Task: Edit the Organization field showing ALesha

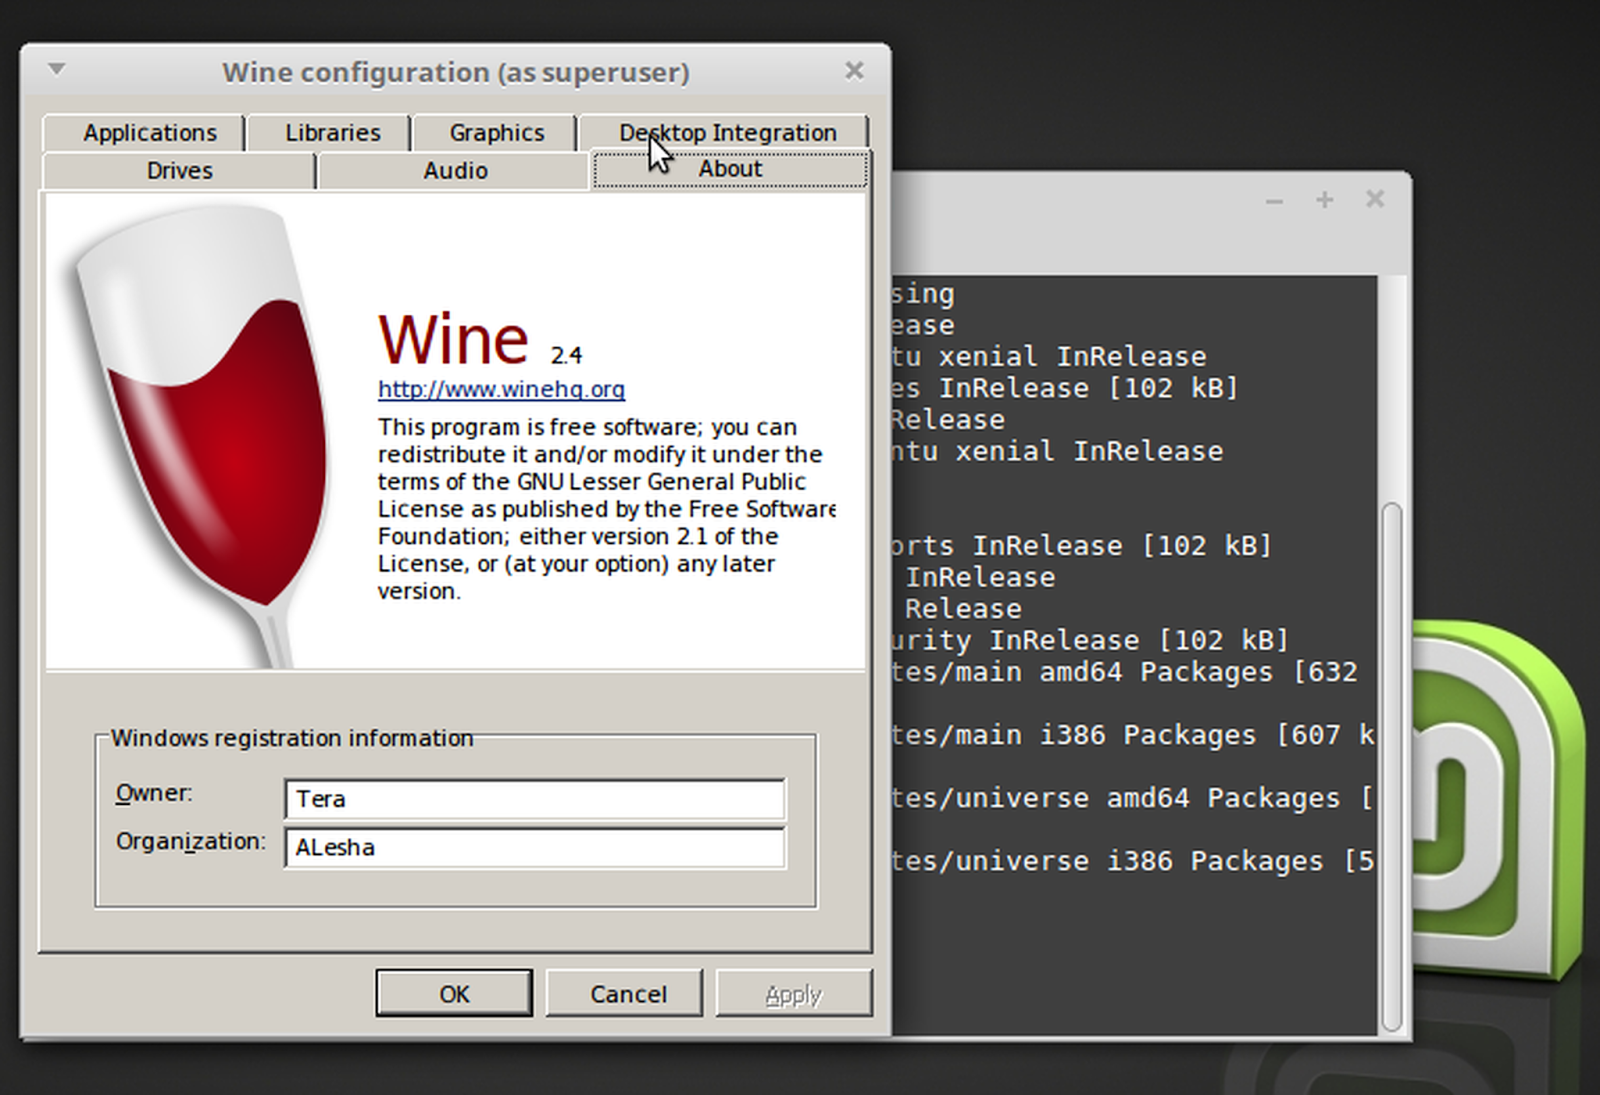Action: pyautogui.click(x=534, y=847)
